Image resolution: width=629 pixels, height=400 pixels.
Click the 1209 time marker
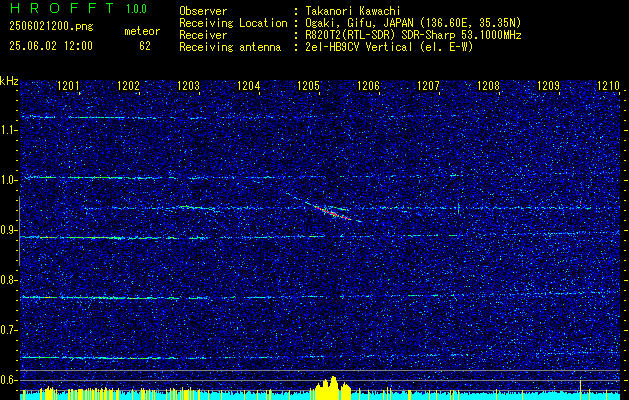point(548,85)
